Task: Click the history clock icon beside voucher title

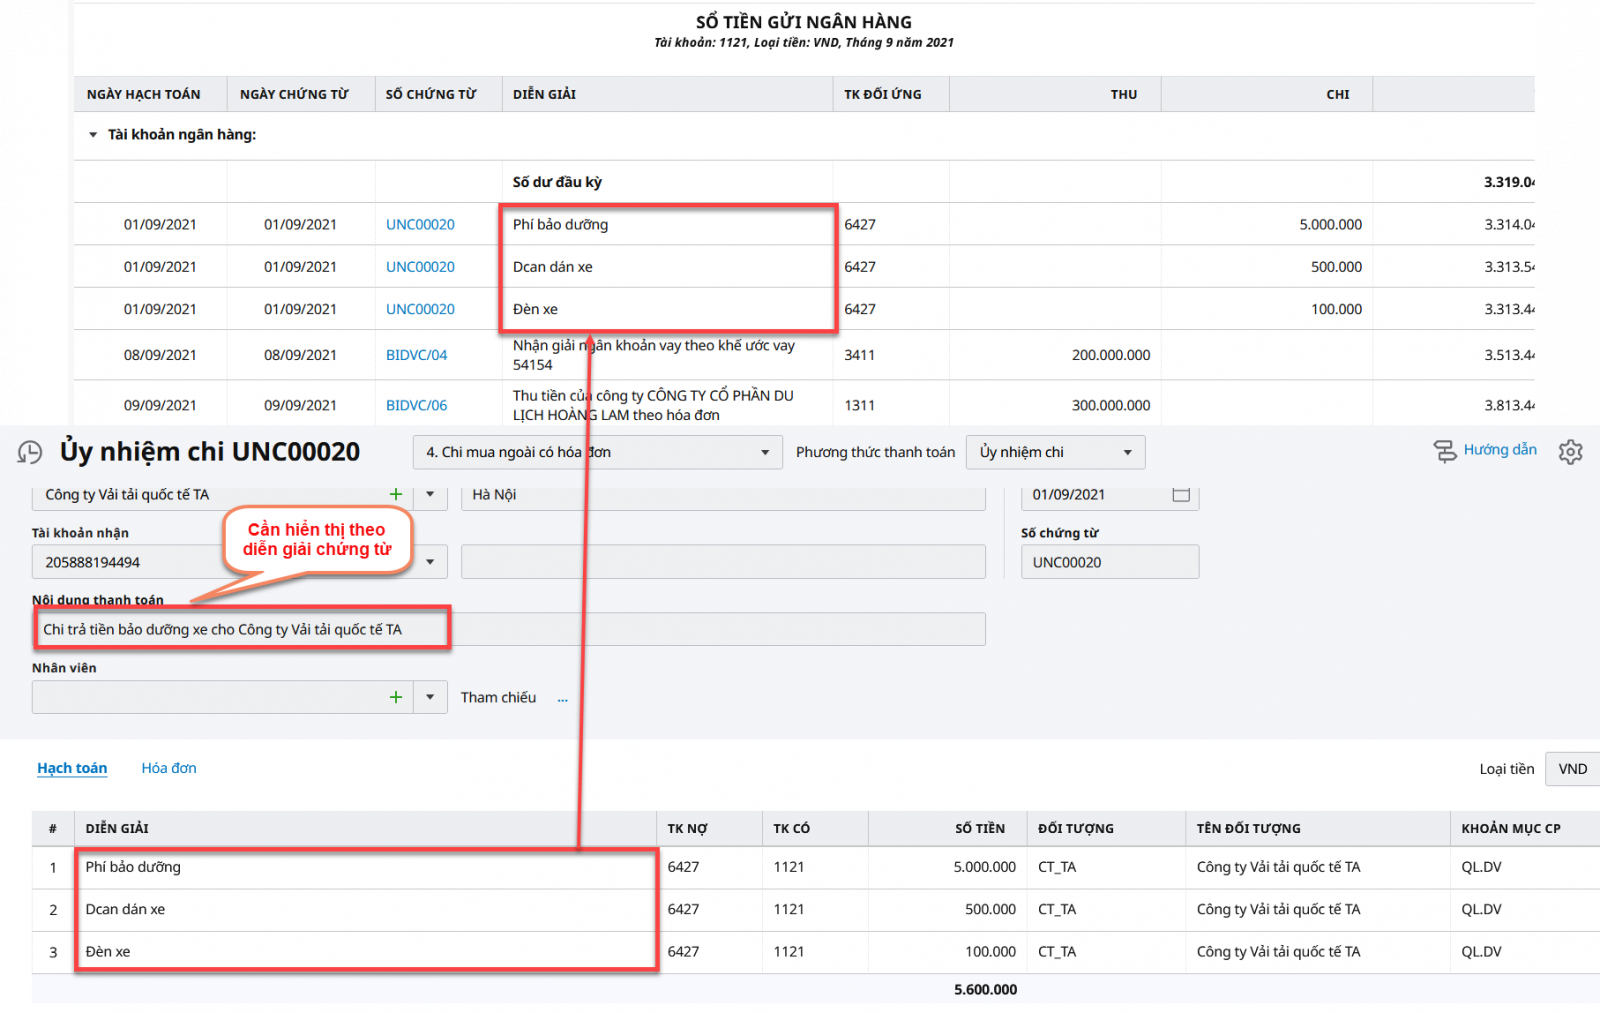Action: (x=30, y=453)
